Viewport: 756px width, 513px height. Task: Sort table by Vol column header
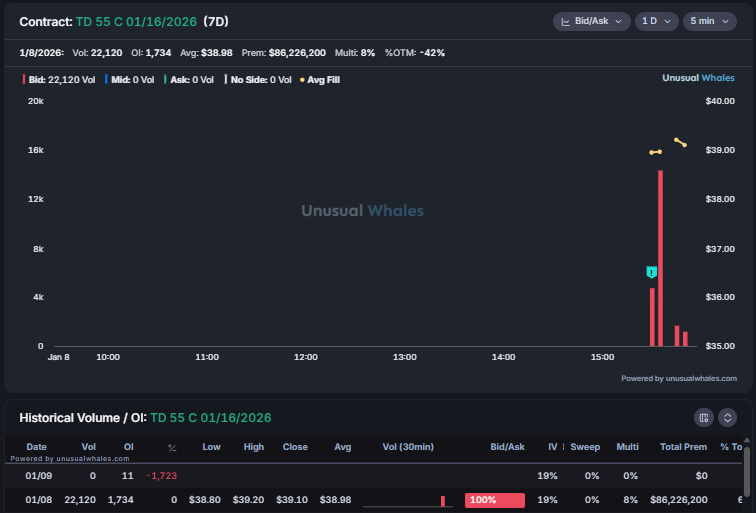88,447
